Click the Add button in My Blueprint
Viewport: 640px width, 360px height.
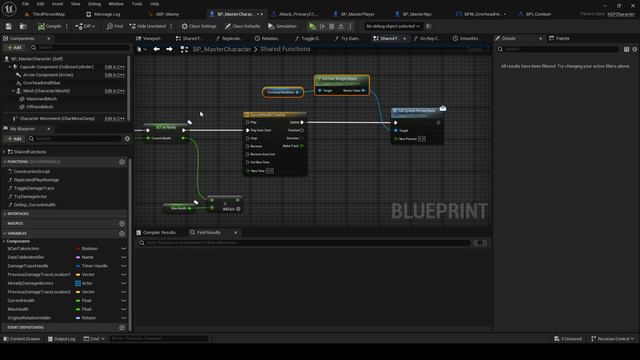tap(15, 139)
